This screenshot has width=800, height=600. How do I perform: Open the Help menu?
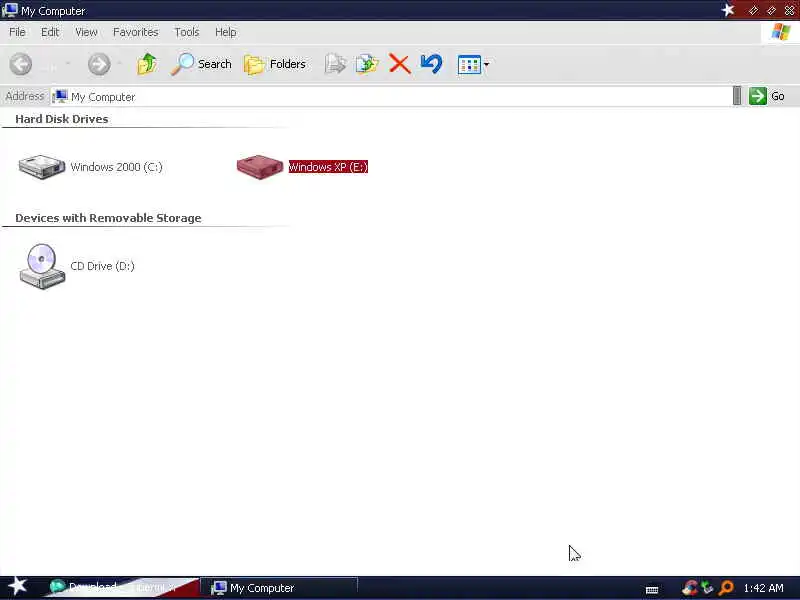226,32
